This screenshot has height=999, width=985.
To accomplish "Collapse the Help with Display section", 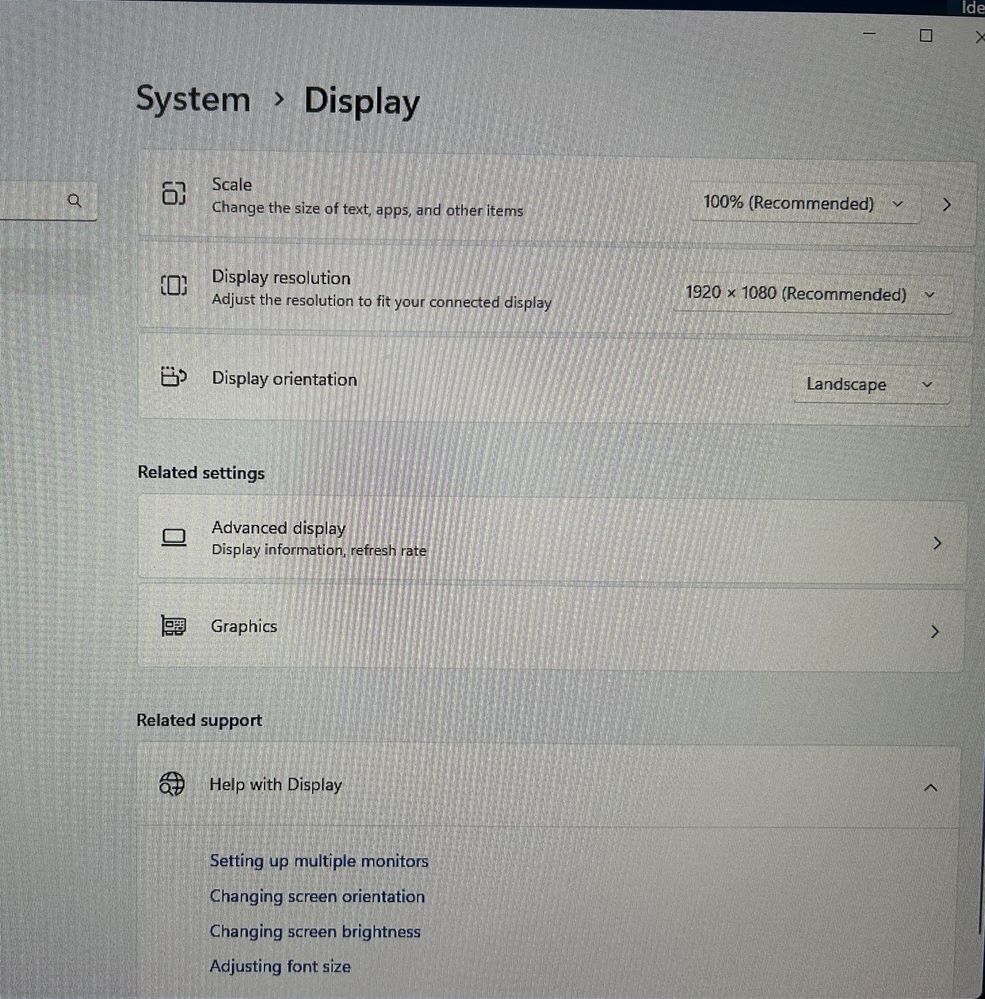I will pyautogui.click(x=930, y=787).
